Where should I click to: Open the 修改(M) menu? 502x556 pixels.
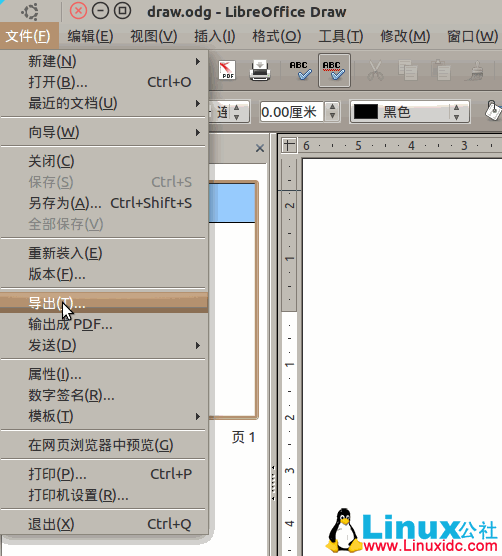[x=405, y=36]
